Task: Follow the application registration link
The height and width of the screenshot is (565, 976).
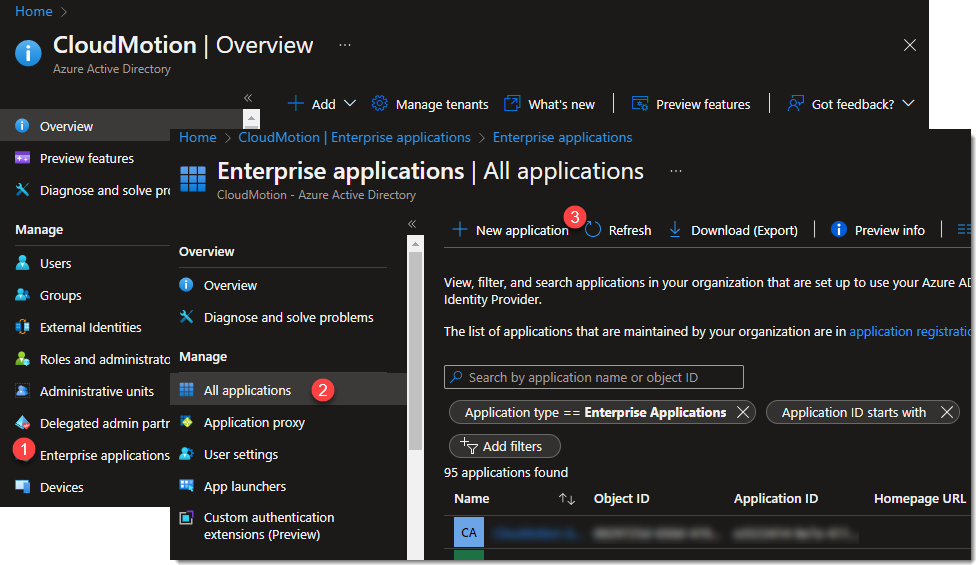Action: coord(910,331)
